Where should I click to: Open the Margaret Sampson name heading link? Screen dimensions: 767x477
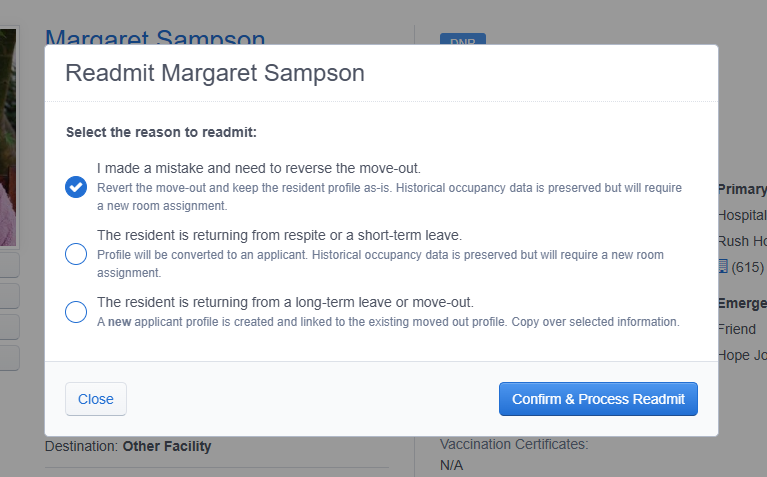pyautogui.click(x=155, y=37)
